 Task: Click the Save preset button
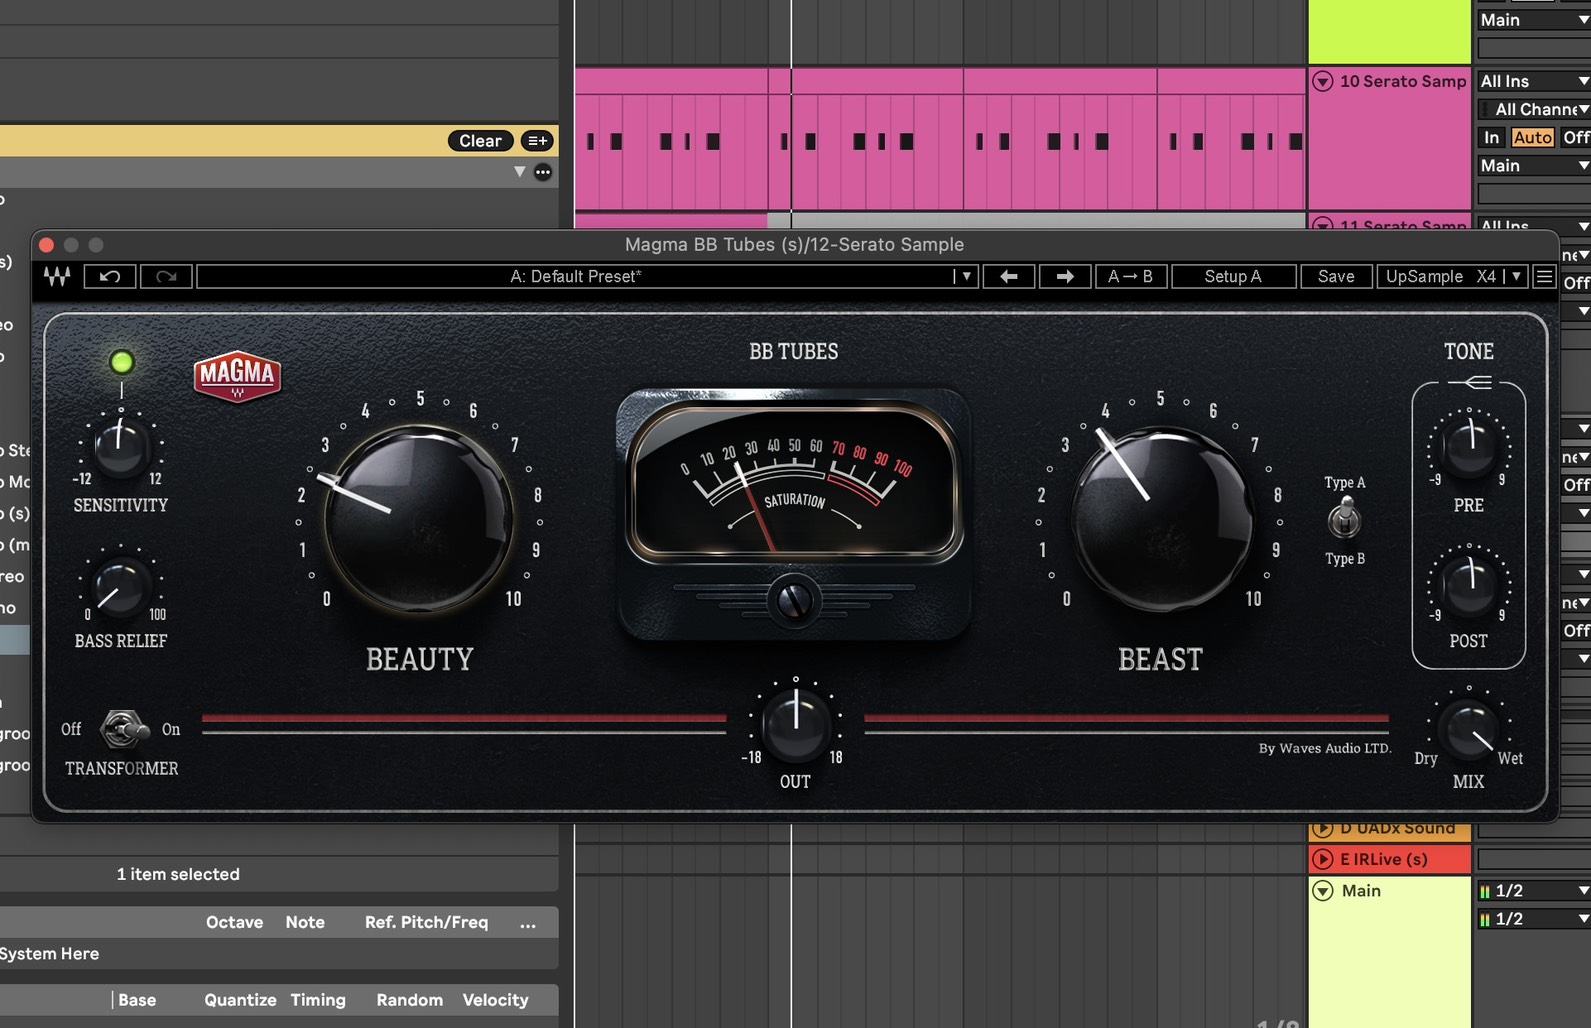pos(1336,277)
